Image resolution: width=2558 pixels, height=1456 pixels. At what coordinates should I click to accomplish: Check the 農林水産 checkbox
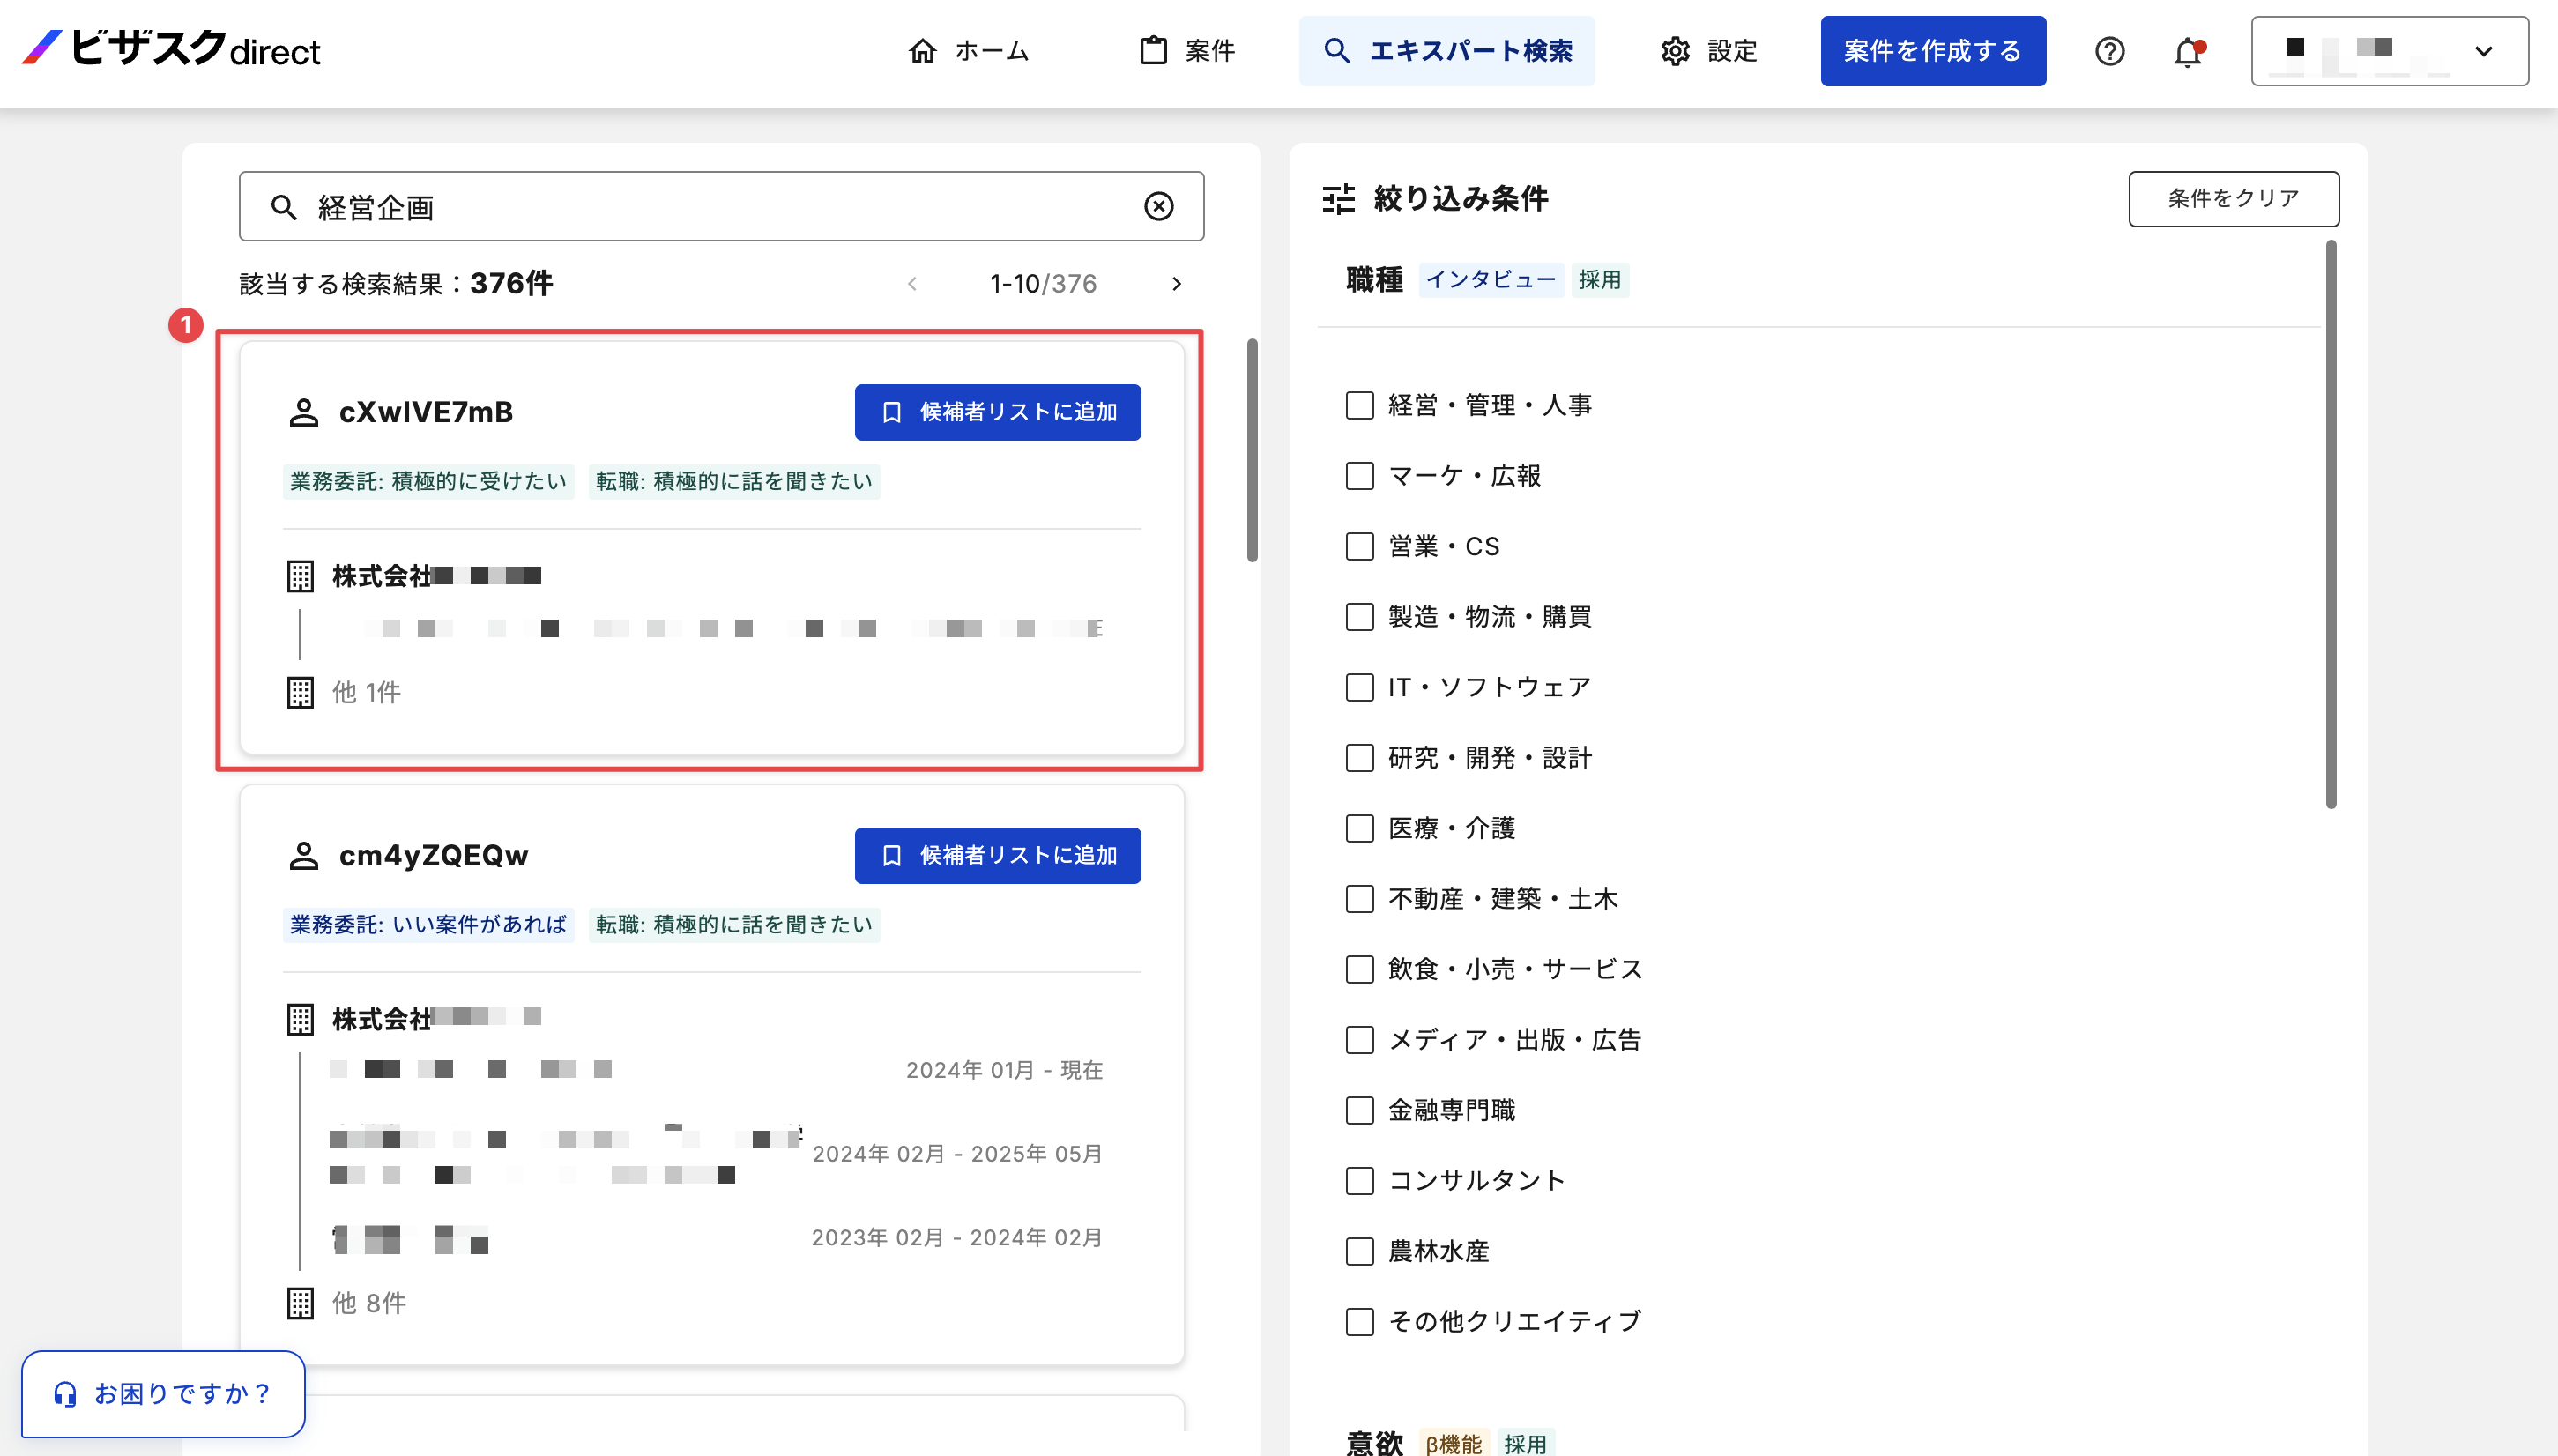tap(1360, 1251)
